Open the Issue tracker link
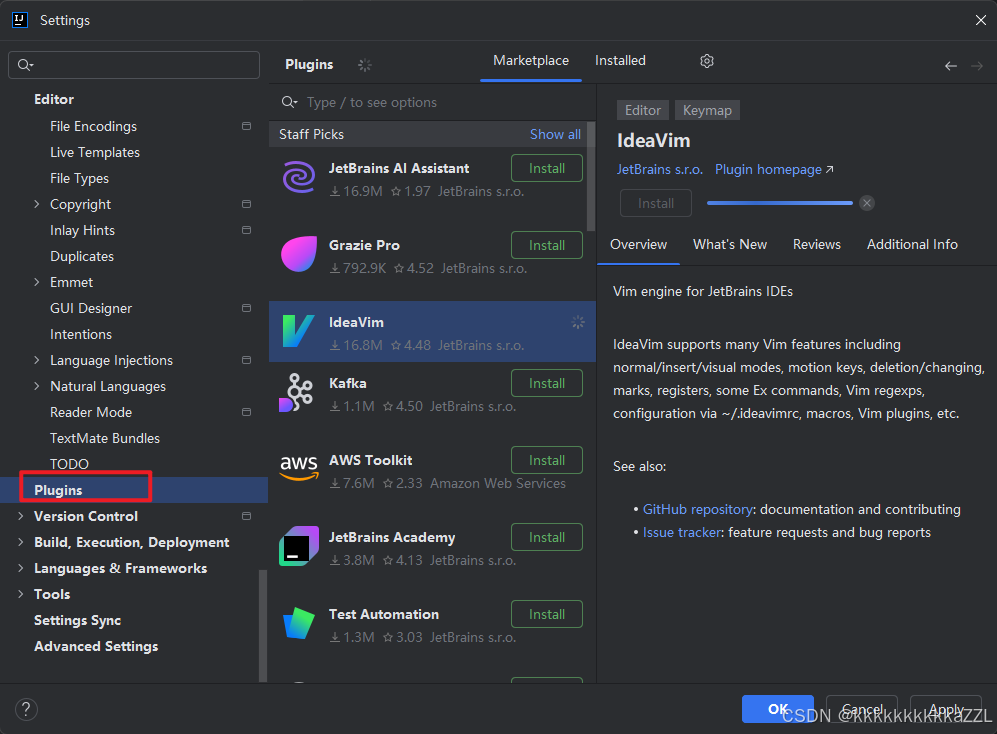This screenshot has width=997, height=734. click(x=682, y=532)
